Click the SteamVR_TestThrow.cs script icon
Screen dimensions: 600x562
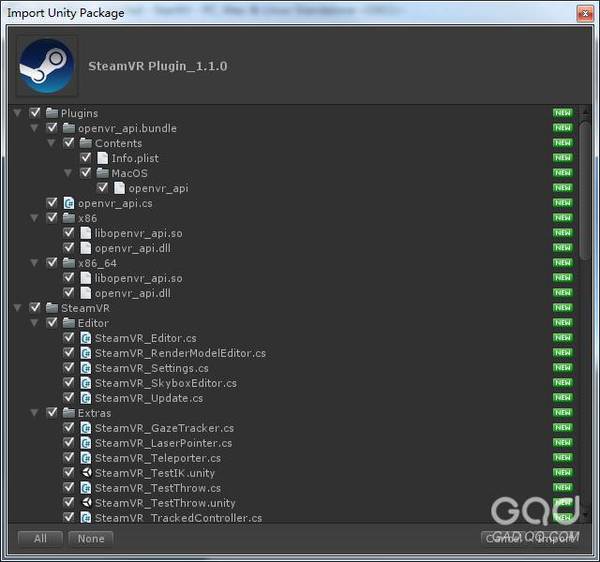pyautogui.click(x=85, y=488)
